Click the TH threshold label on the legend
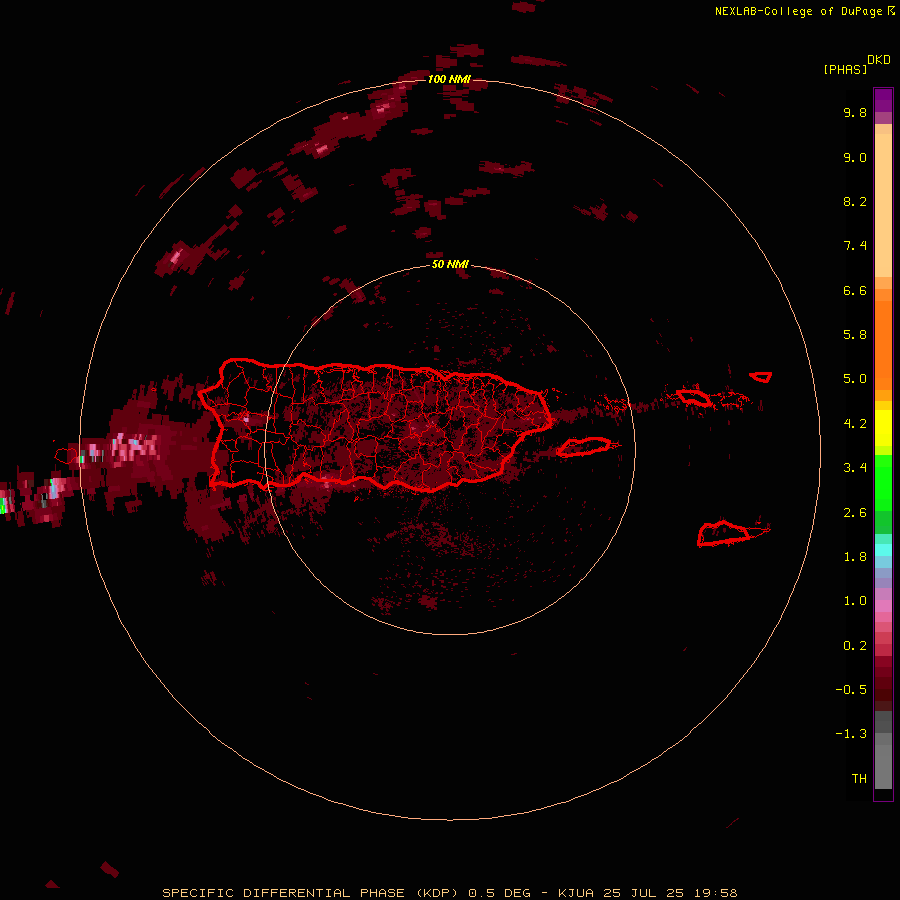 coord(859,779)
